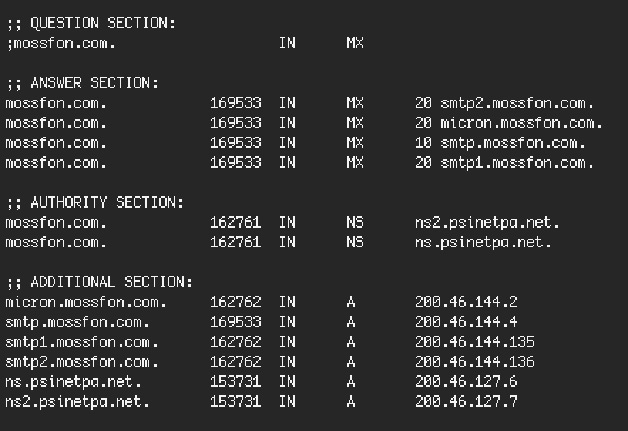Click micron.mossfon.com. MX record target

521,123
